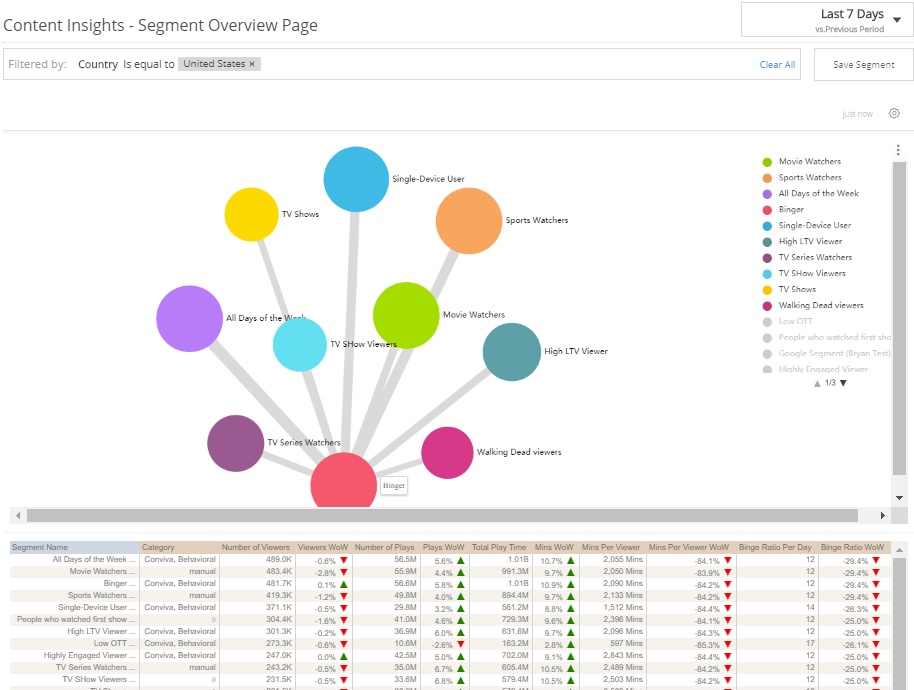Go to the previous legend page arrow

pos(817,383)
